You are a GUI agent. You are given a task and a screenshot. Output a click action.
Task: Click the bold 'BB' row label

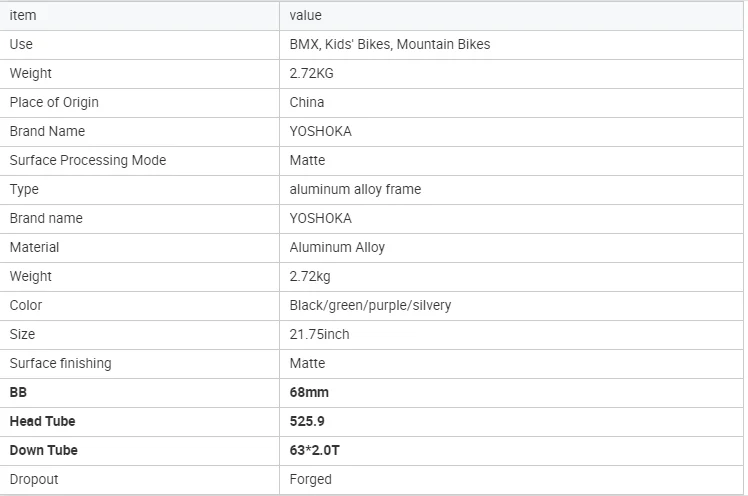coord(19,392)
